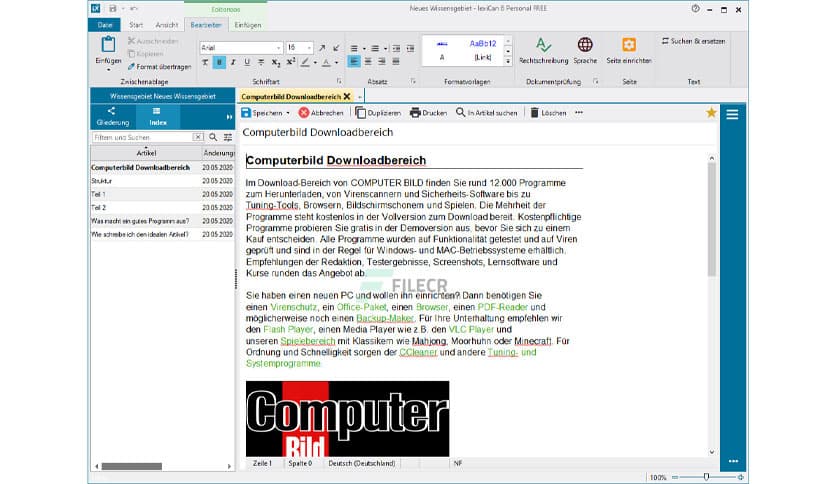Open the index filter settings icon
This screenshot has height=484, width=836.
228,137
